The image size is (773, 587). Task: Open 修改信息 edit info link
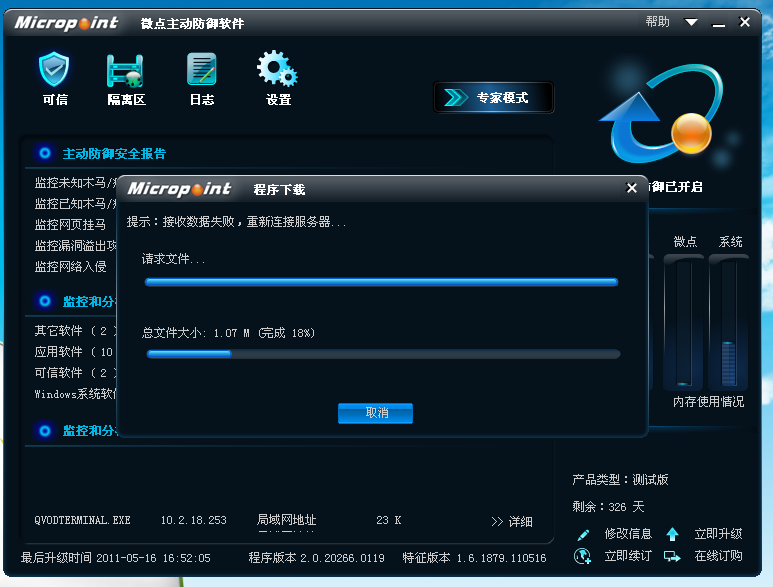(x=628, y=534)
